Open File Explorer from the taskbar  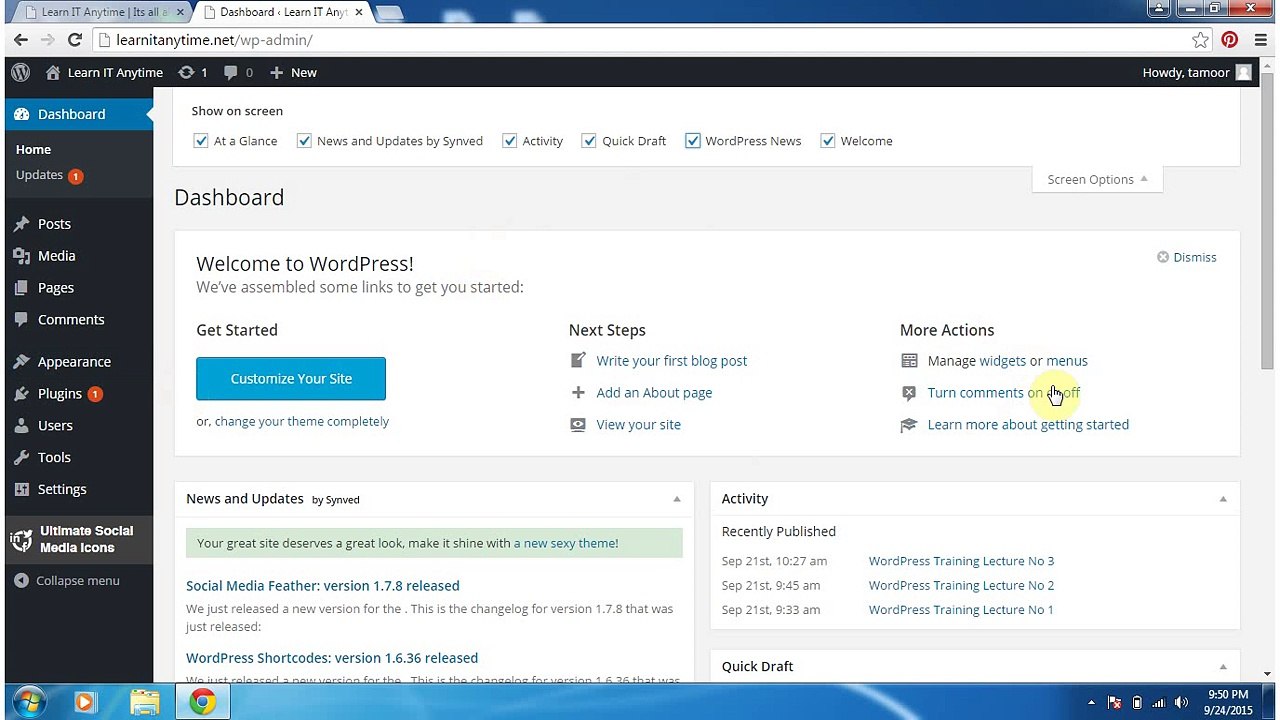click(144, 703)
